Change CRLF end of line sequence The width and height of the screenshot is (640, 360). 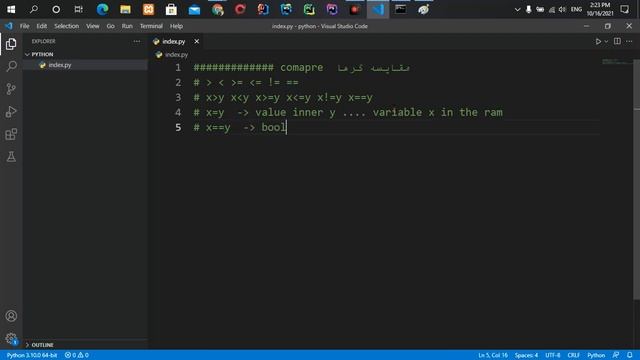point(573,355)
